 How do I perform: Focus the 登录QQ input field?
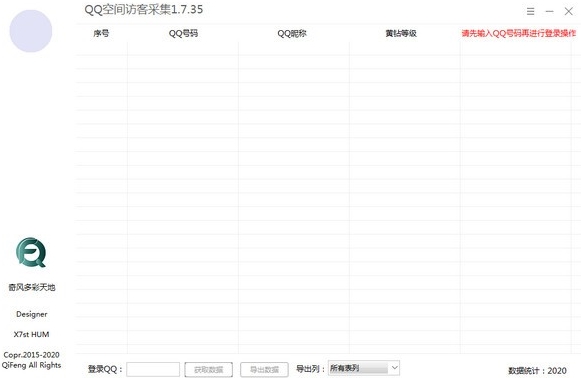(153, 369)
